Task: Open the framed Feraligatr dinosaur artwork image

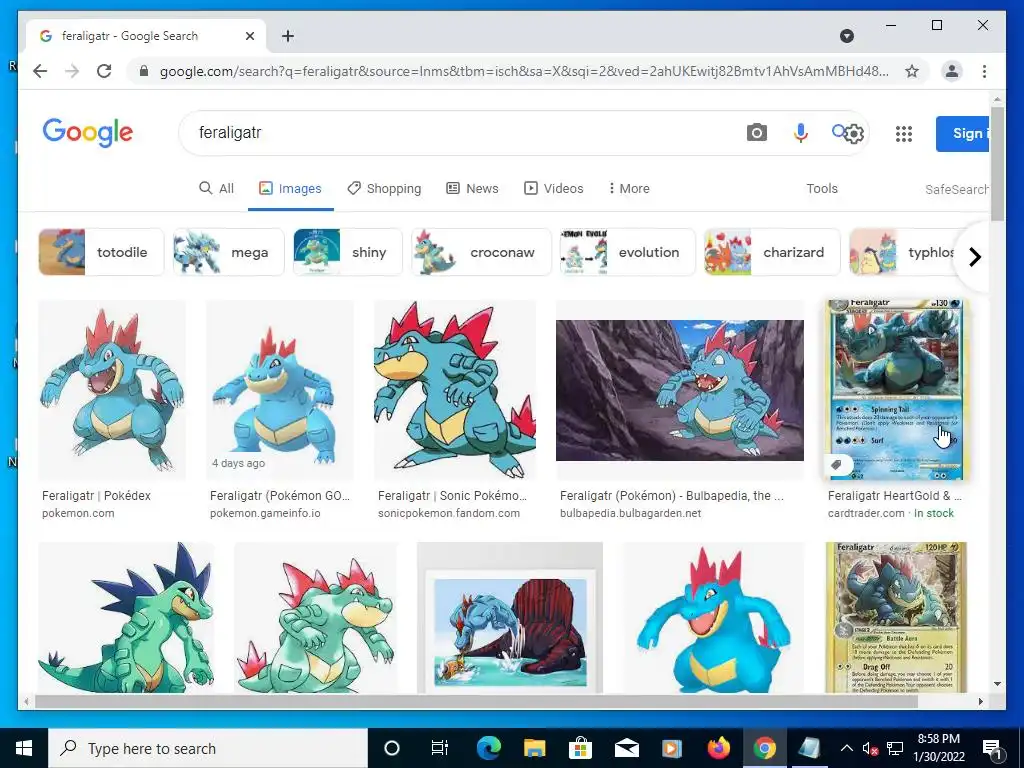Action: (x=510, y=617)
